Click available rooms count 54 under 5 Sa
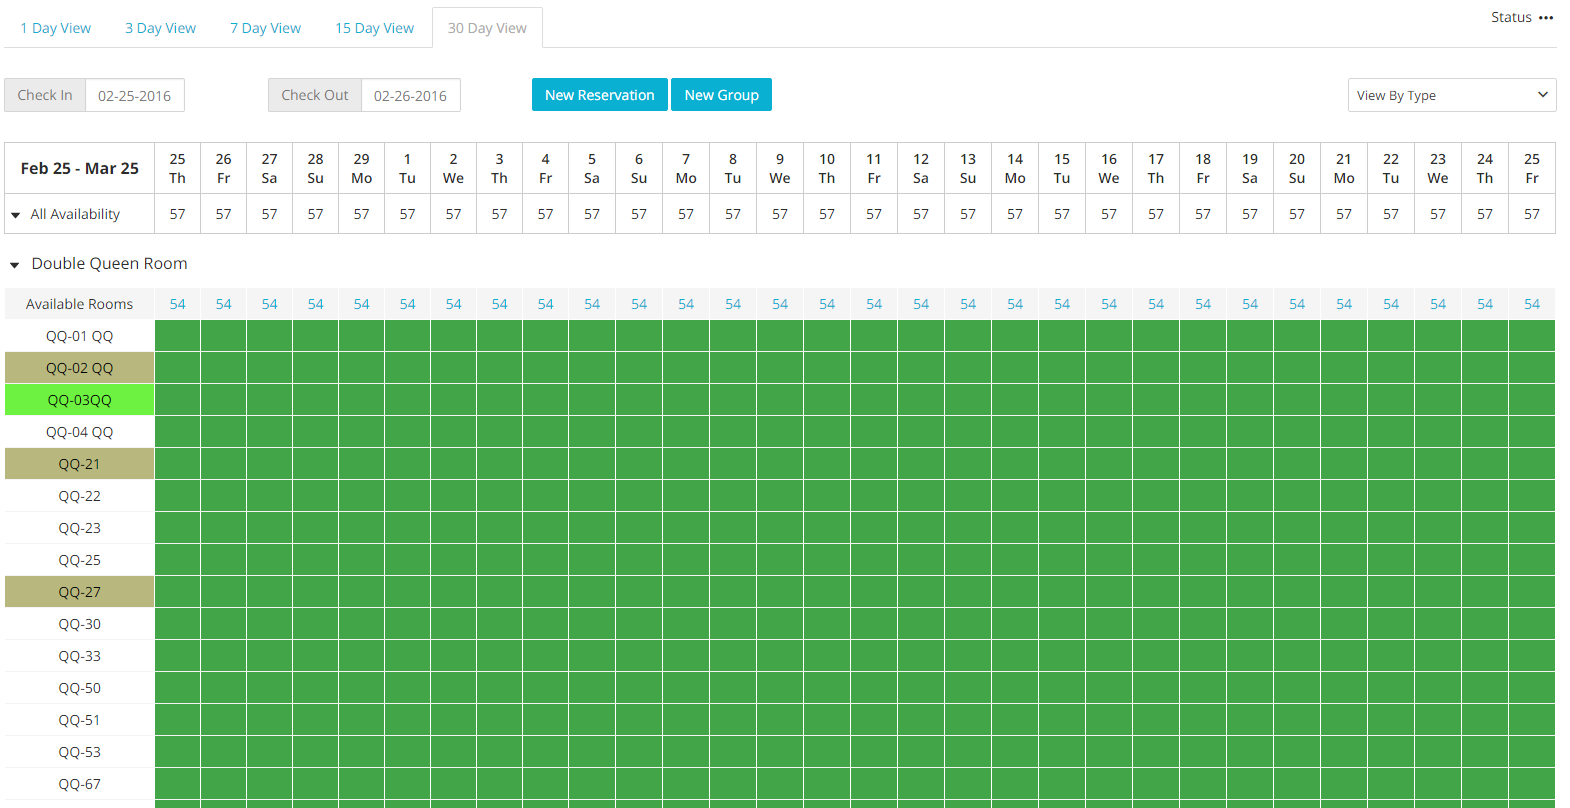The image size is (1570, 808). (592, 304)
